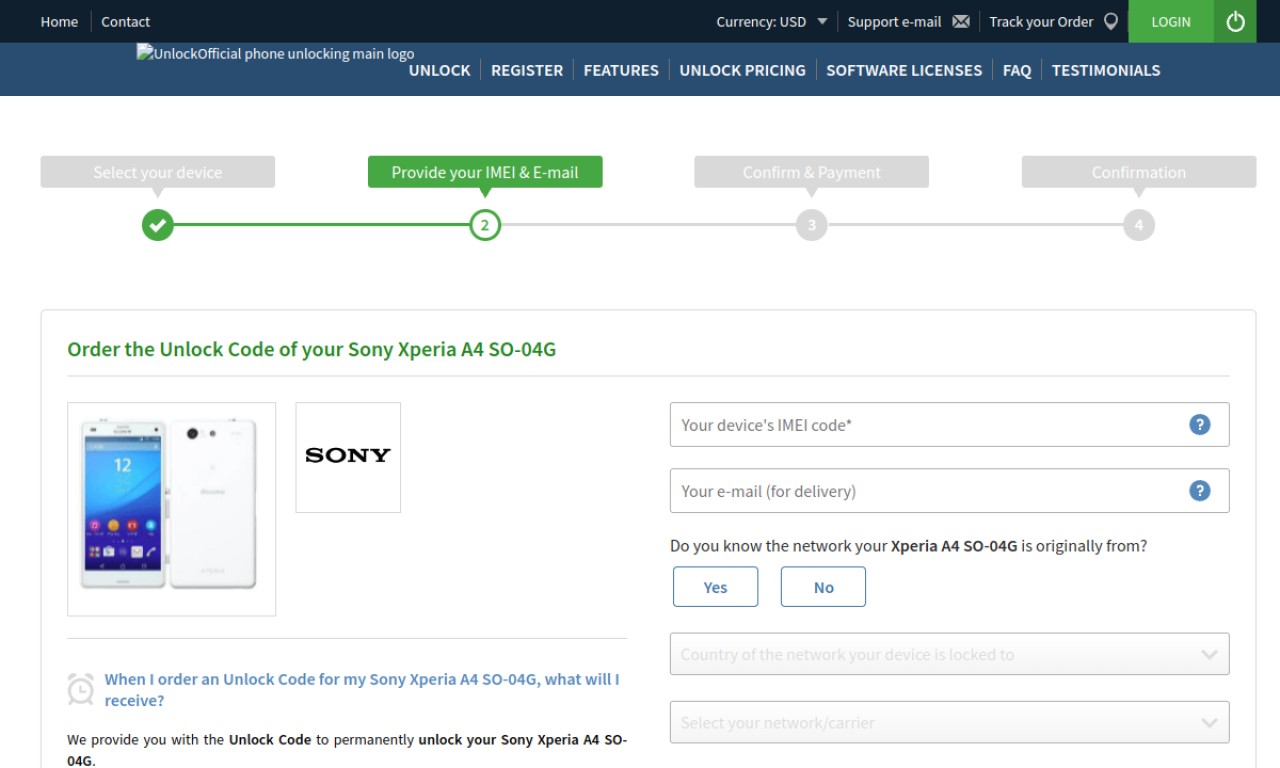Open the Contact link
1280x768 pixels.
126,21
